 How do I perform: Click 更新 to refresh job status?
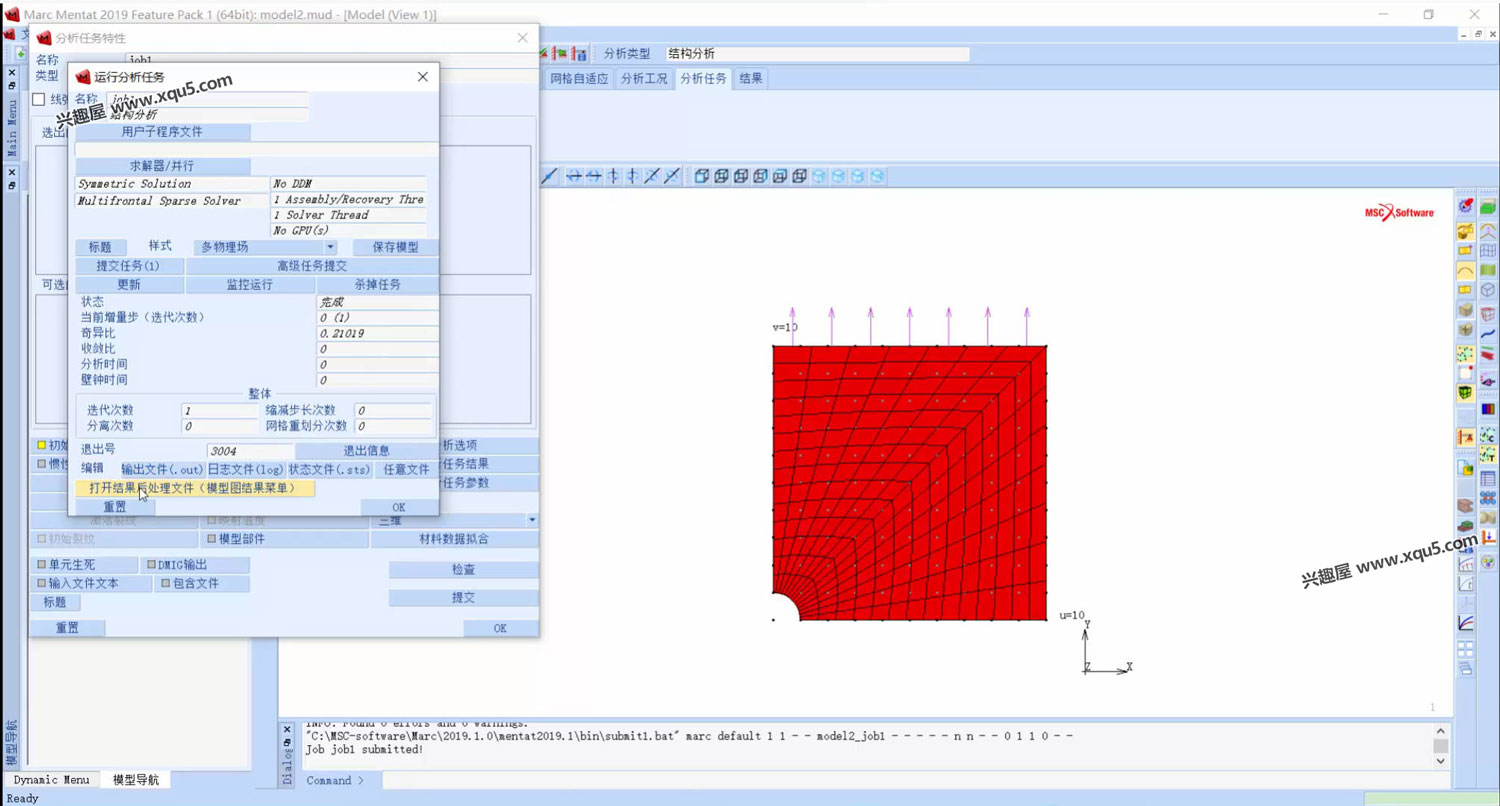[x=128, y=285]
